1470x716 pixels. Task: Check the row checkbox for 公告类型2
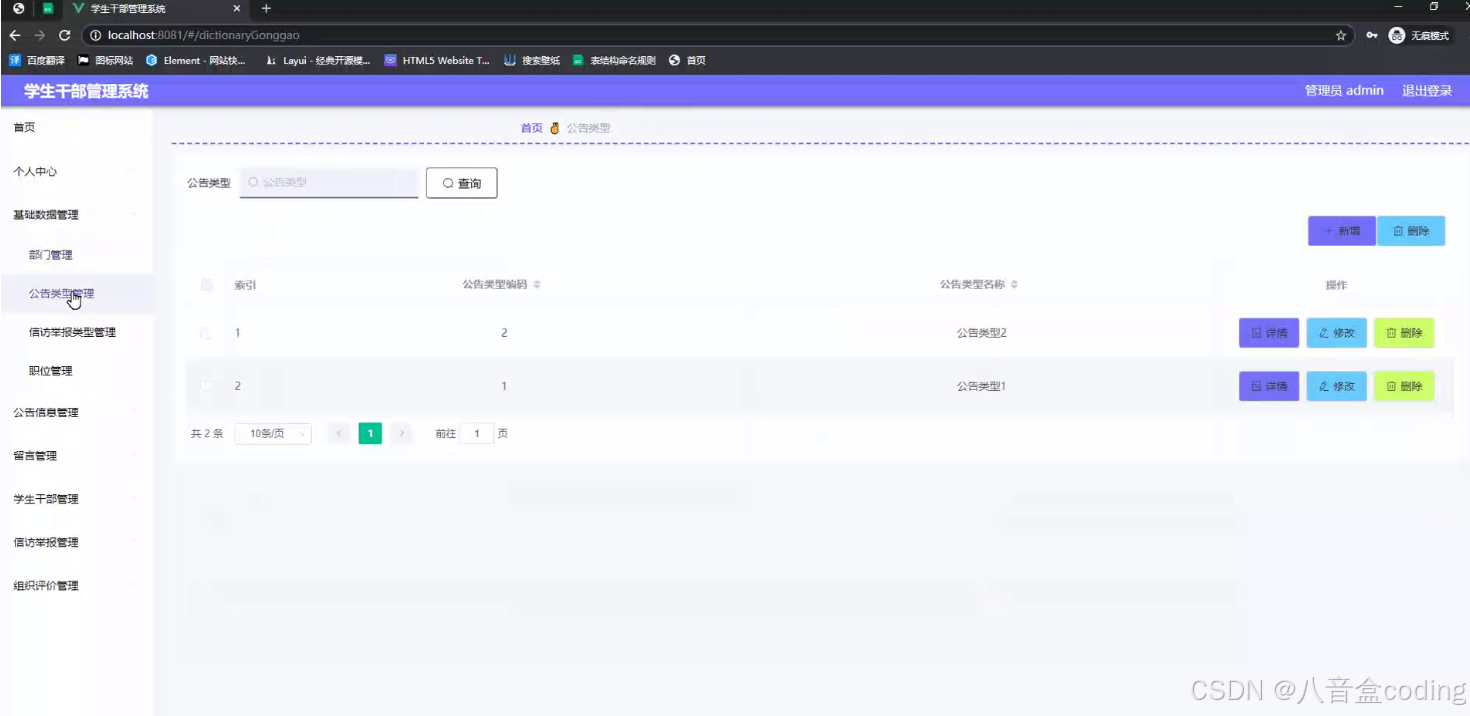point(207,333)
